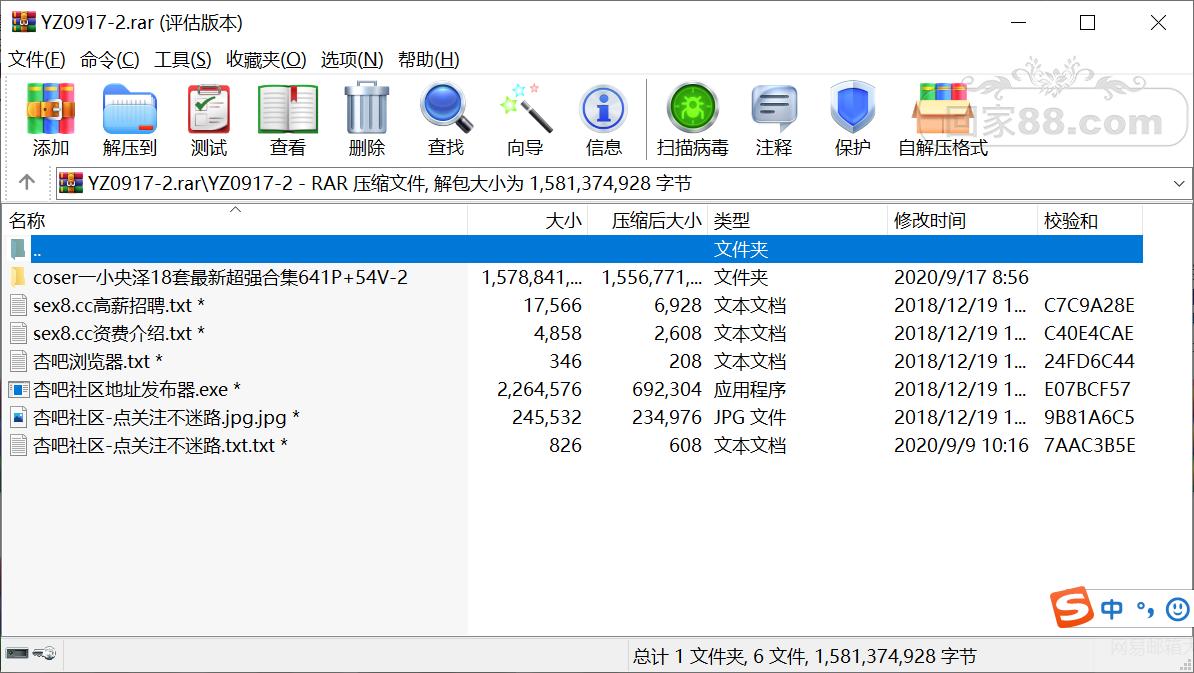Click the Sogou input method S icon

tap(1071, 608)
